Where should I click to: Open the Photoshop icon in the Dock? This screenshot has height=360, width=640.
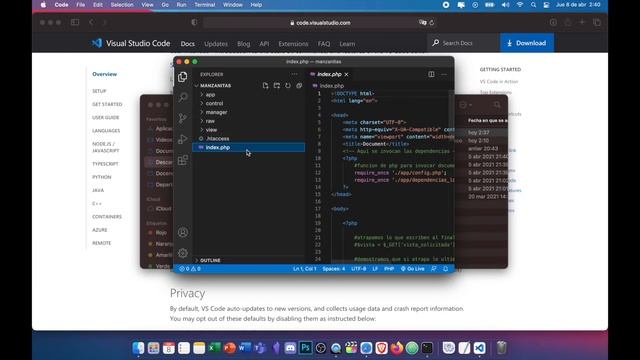click(305, 348)
